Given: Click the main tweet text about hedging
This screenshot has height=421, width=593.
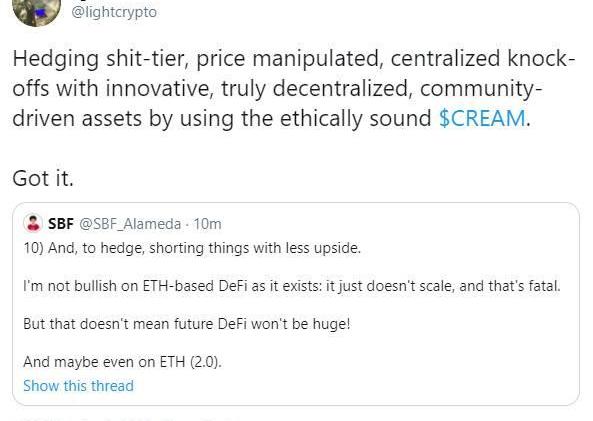Looking at the screenshot, I should (294, 89).
